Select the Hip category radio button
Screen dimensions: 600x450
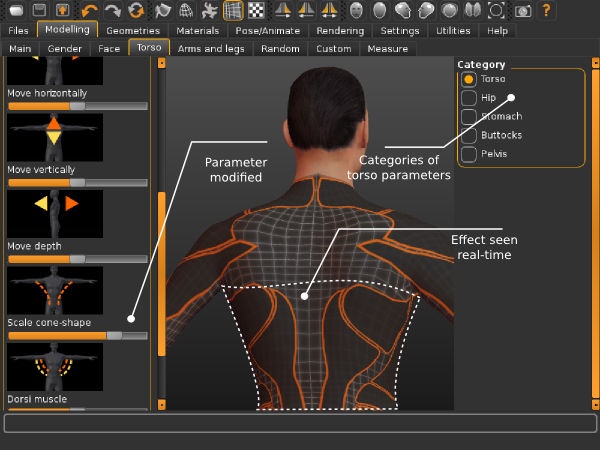469,98
